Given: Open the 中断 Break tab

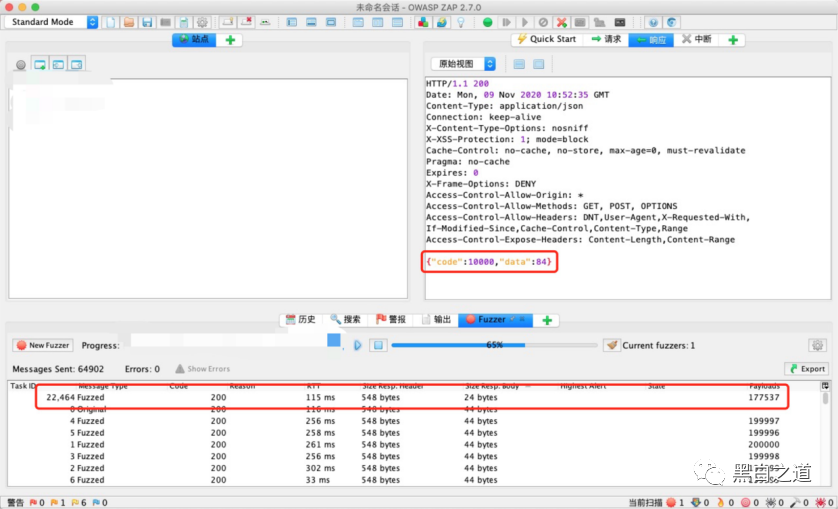Looking at the screenshot, I should click(696, 39).
